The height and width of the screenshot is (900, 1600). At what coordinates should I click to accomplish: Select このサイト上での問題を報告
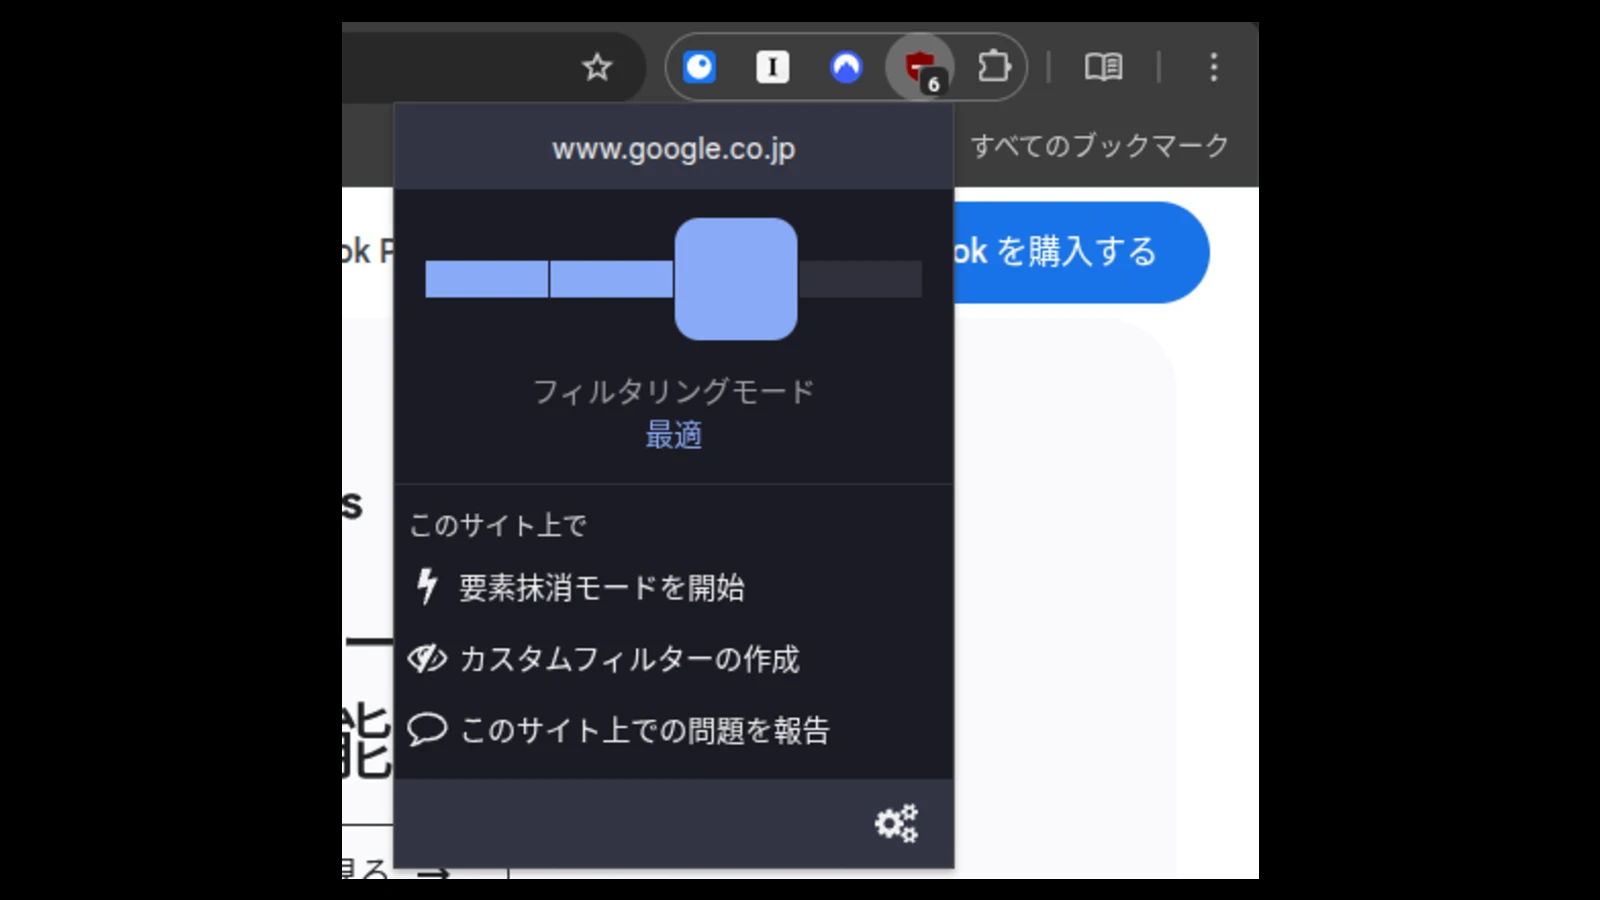coord(644,730)
